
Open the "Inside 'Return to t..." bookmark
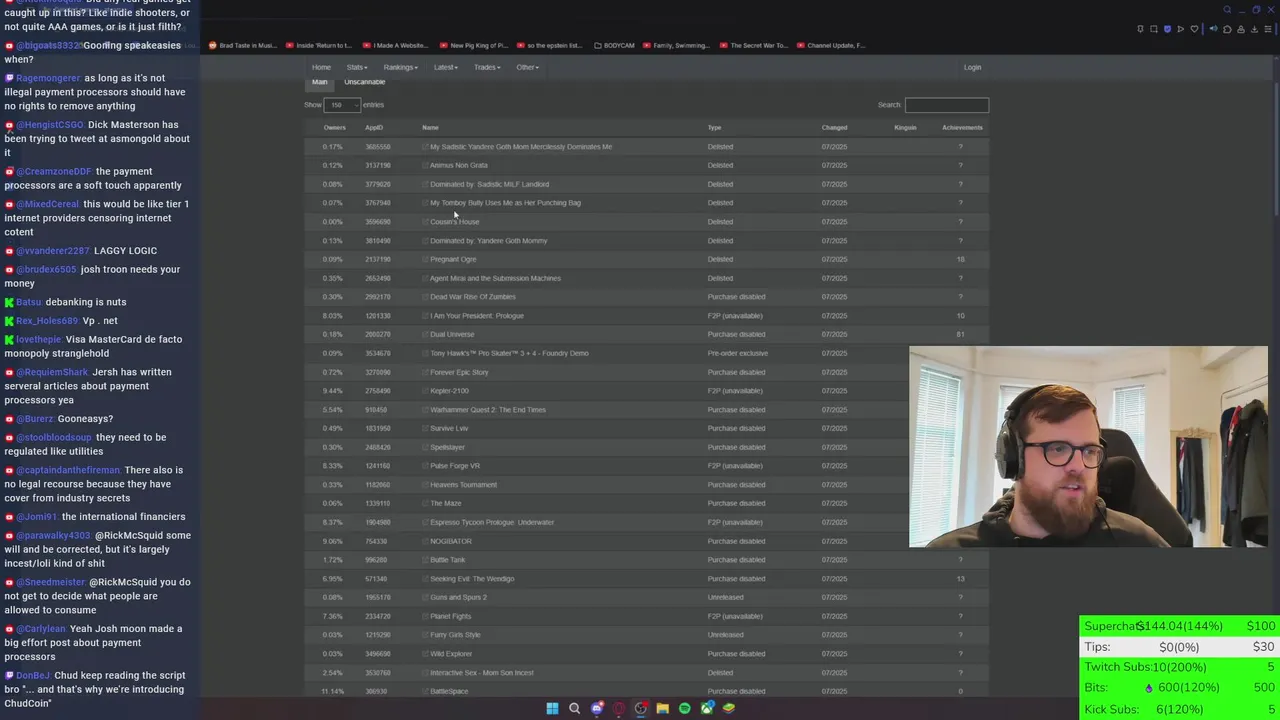click(x=319, y=45)
